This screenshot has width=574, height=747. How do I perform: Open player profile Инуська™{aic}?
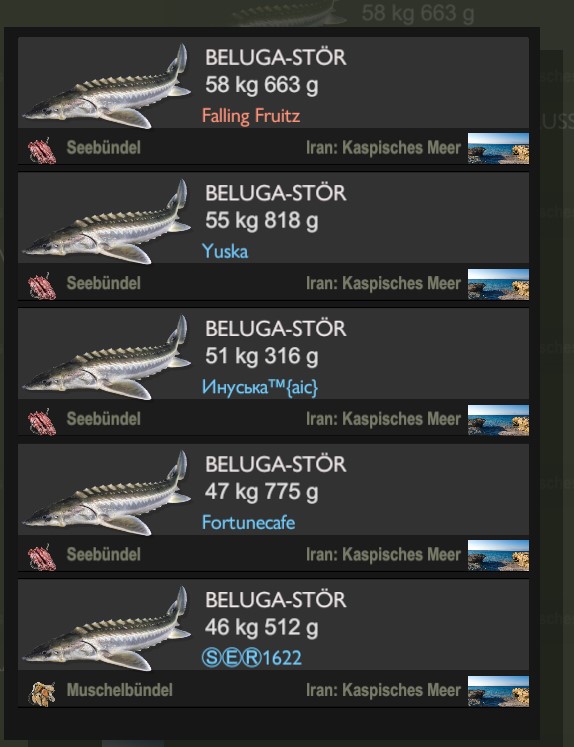(260, 387)
